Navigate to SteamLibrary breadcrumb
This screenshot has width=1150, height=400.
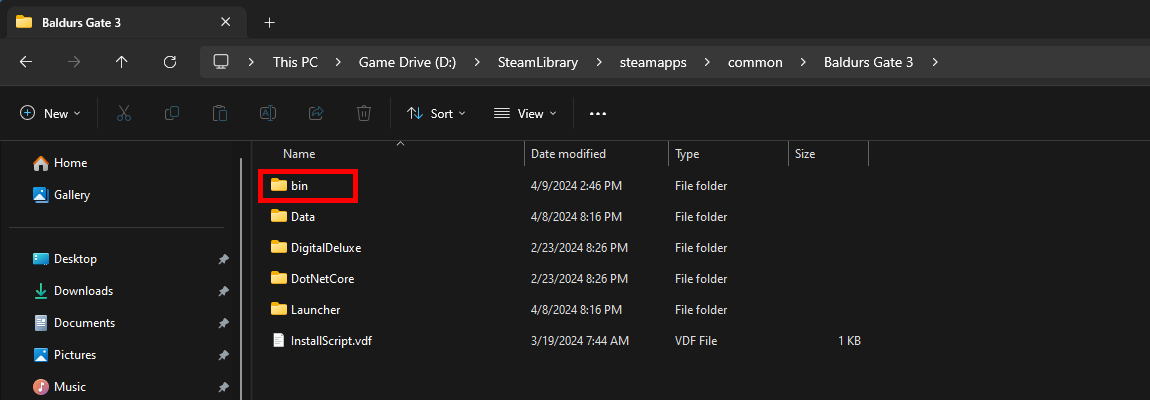(x=538, y=62)
